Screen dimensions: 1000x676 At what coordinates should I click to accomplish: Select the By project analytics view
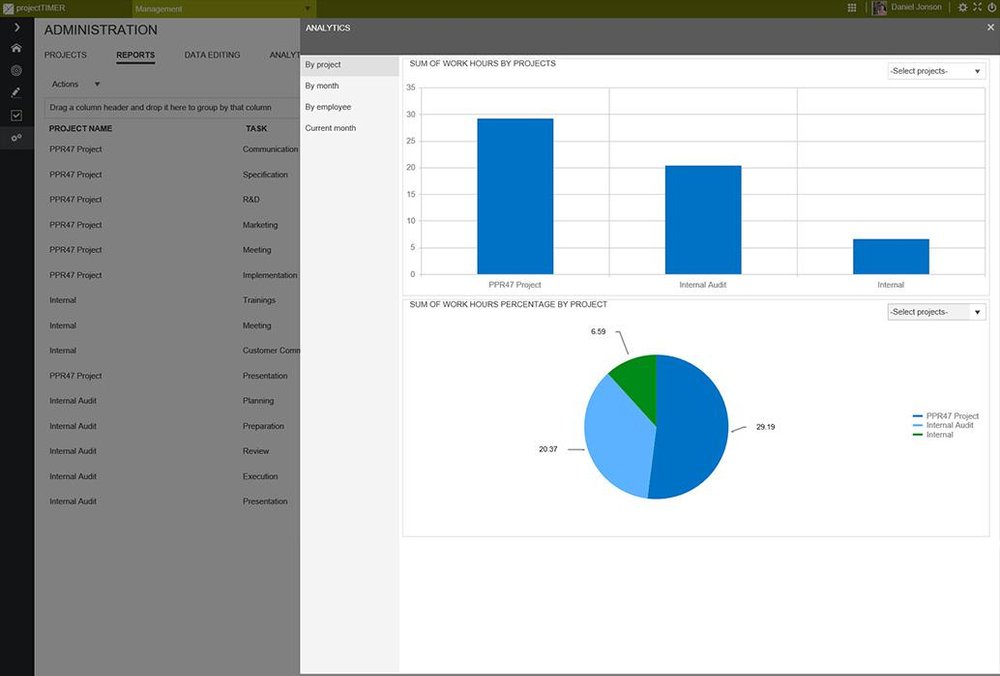pos(349,65)
